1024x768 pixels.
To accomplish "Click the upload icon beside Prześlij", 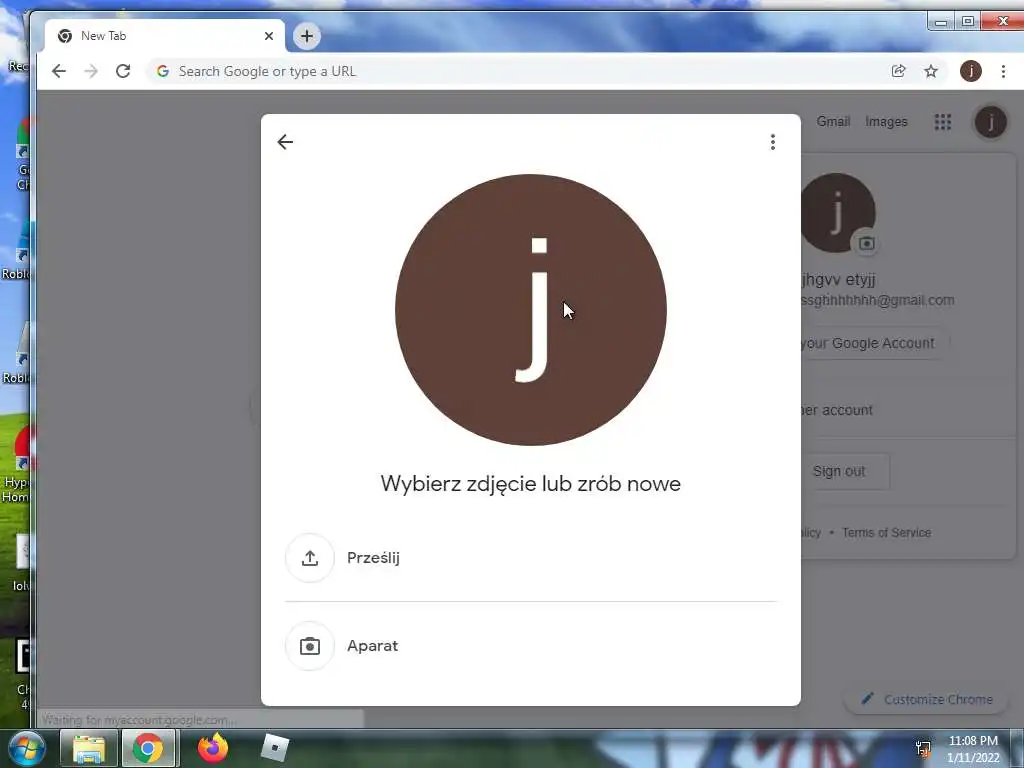I will 310,558.
